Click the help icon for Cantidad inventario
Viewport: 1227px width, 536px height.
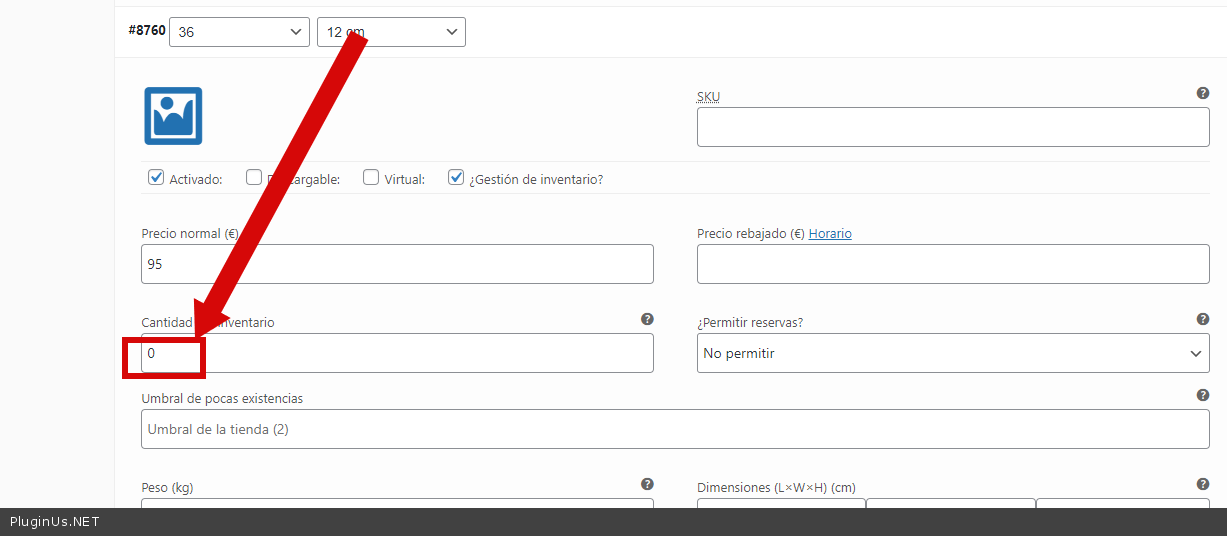point(647,319)
